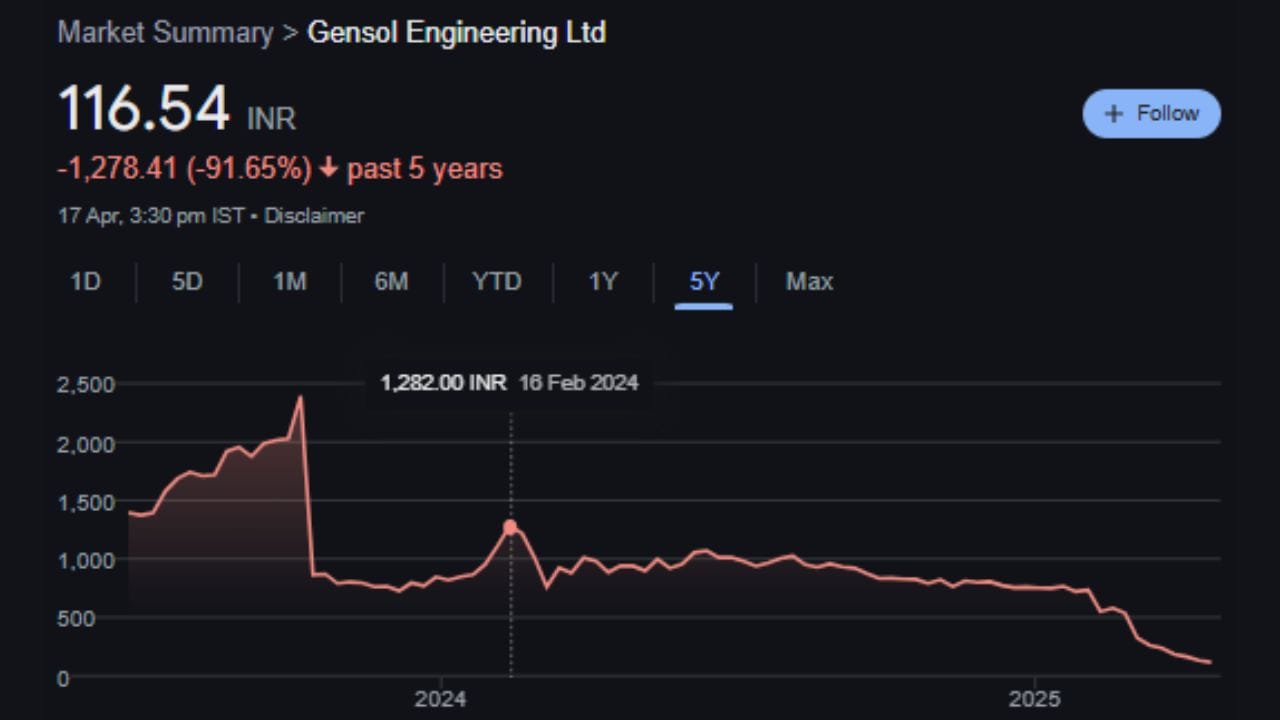Click the 1,282.00 INR tooltip label
Image resolution: width=1280 pixels, height=720 pixels.
tap(443, 383)
